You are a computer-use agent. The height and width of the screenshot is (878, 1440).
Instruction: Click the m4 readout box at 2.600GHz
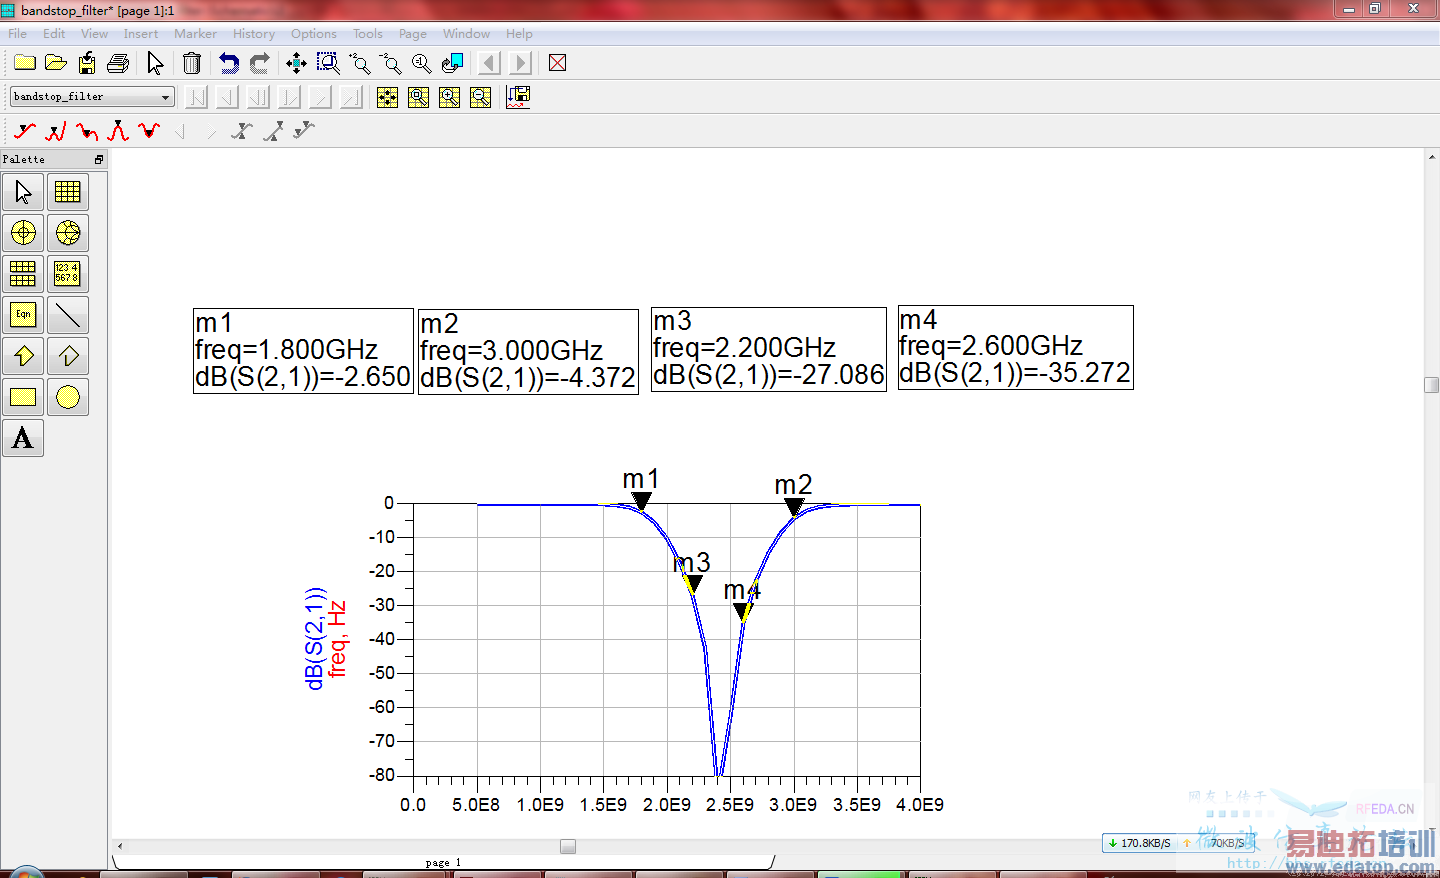tap(1016, 347)
